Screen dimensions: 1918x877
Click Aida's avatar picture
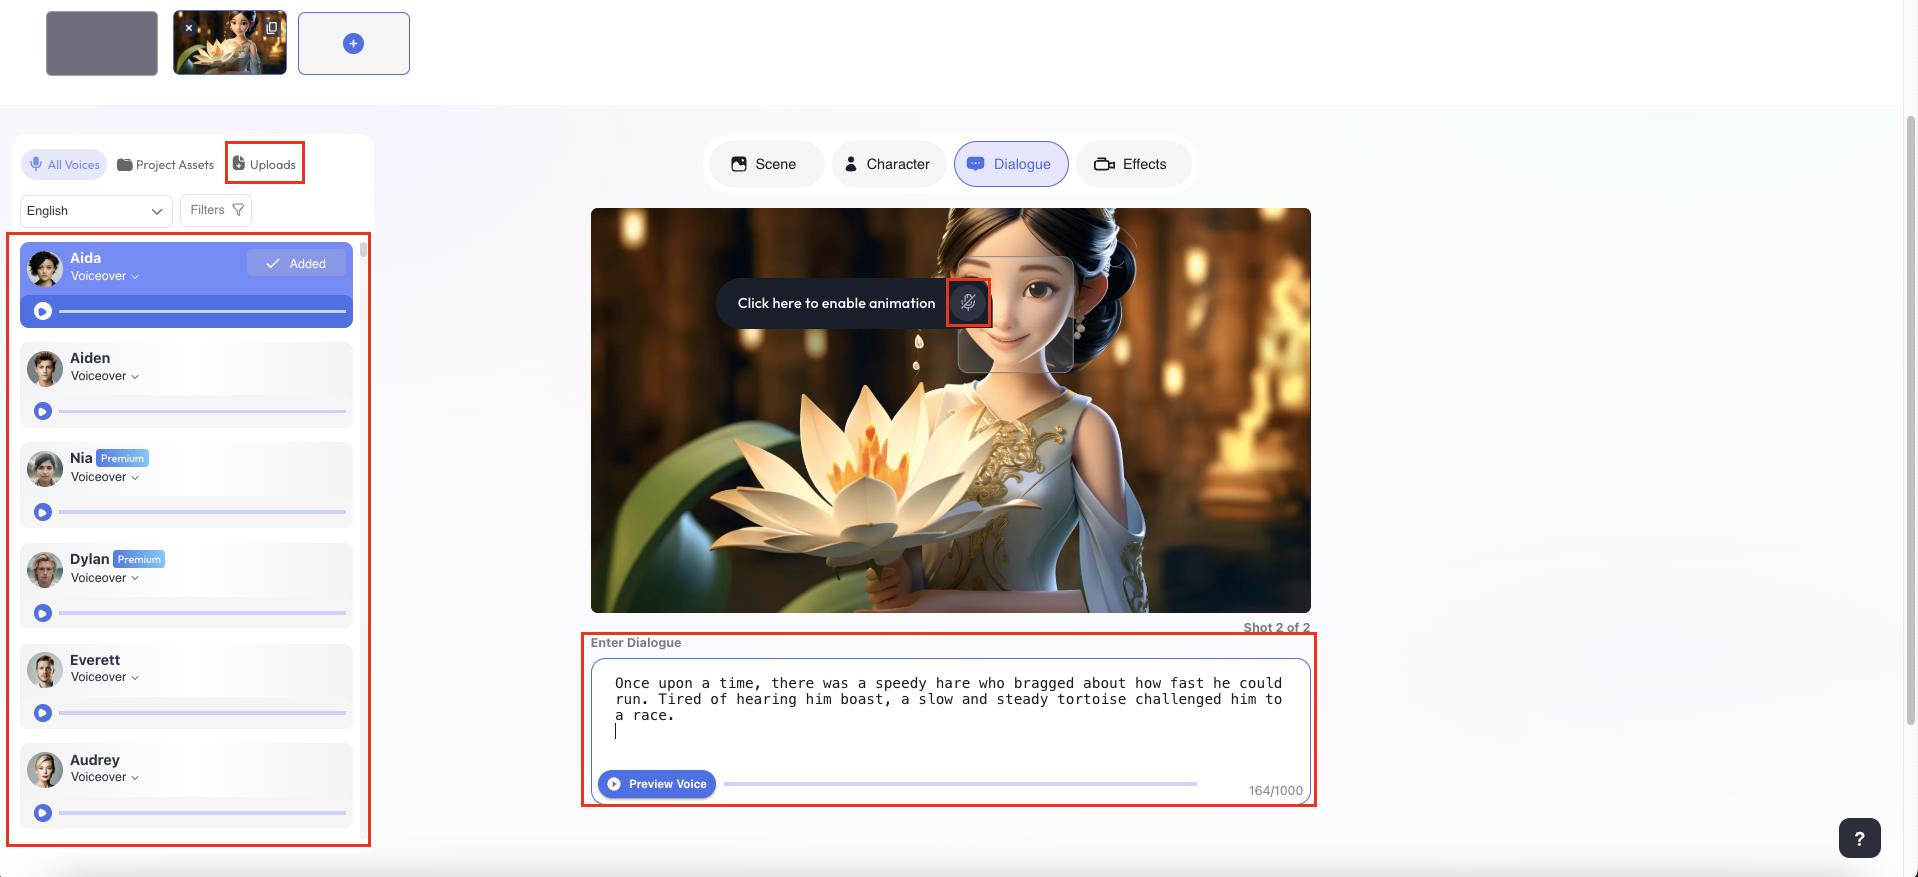pos(45,268)
